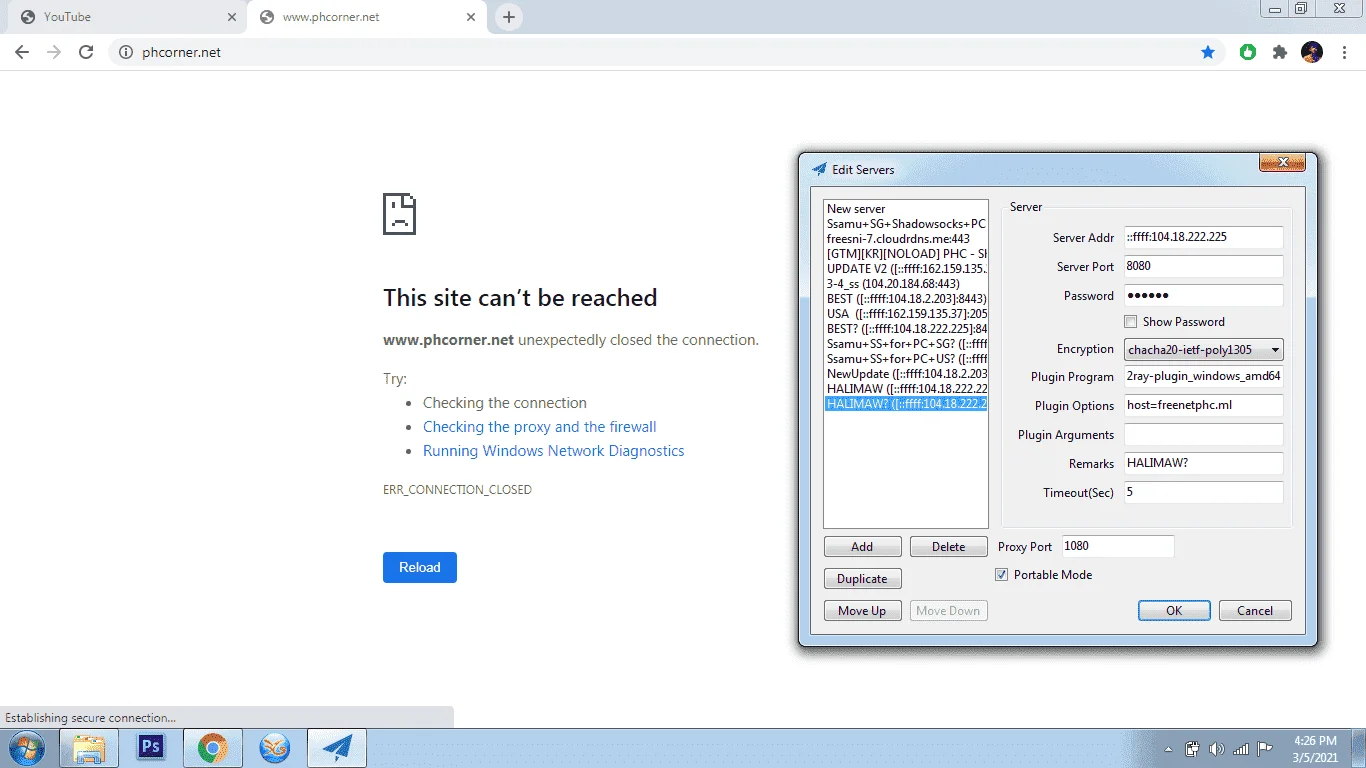Image resolution: width=1366 pixels, height=768 pixels.
Task: Click the Chrome forward arrow
Action: click(x=54, y=52)
